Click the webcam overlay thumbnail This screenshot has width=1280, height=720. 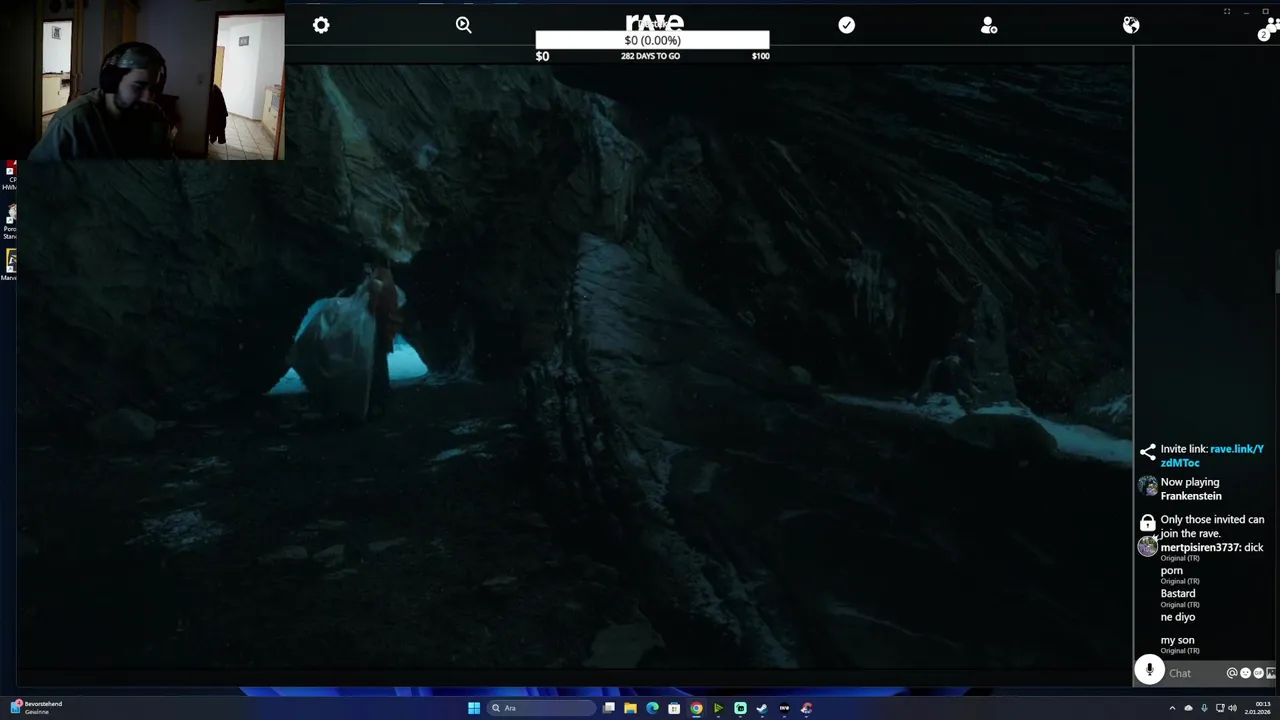(142, 80)
